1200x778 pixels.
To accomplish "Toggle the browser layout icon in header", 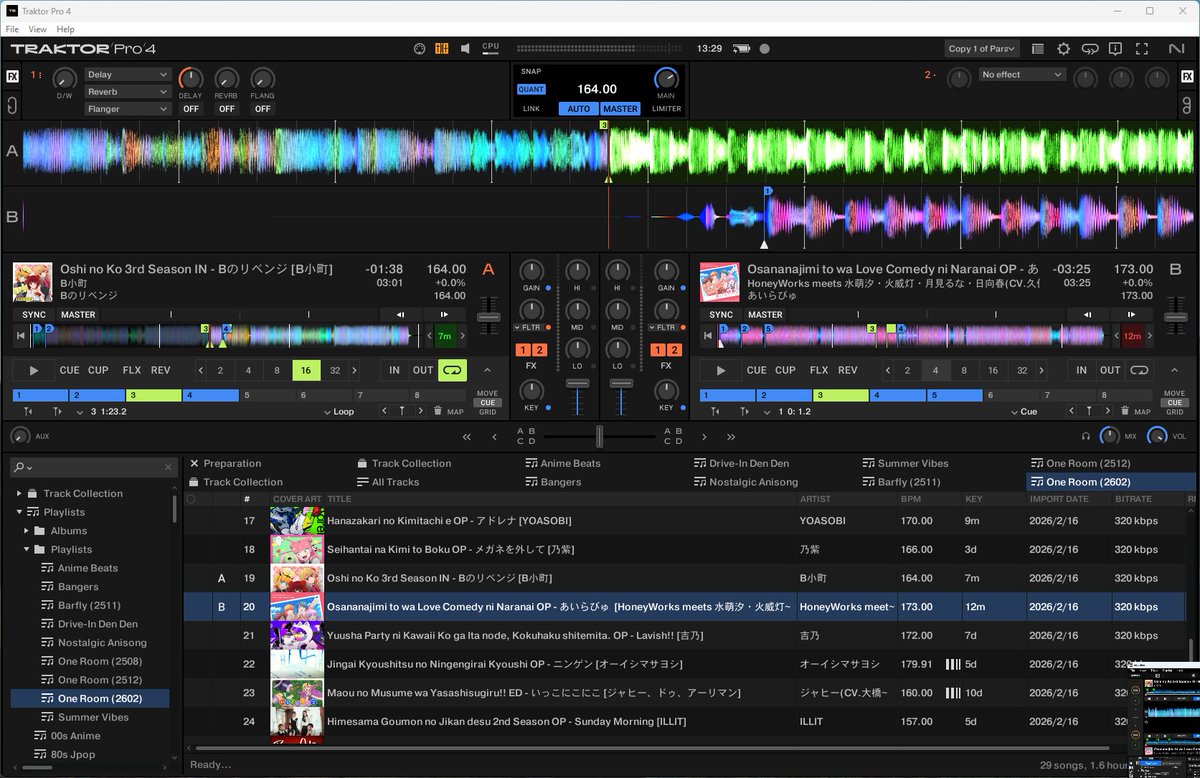I will point(1037,48).
